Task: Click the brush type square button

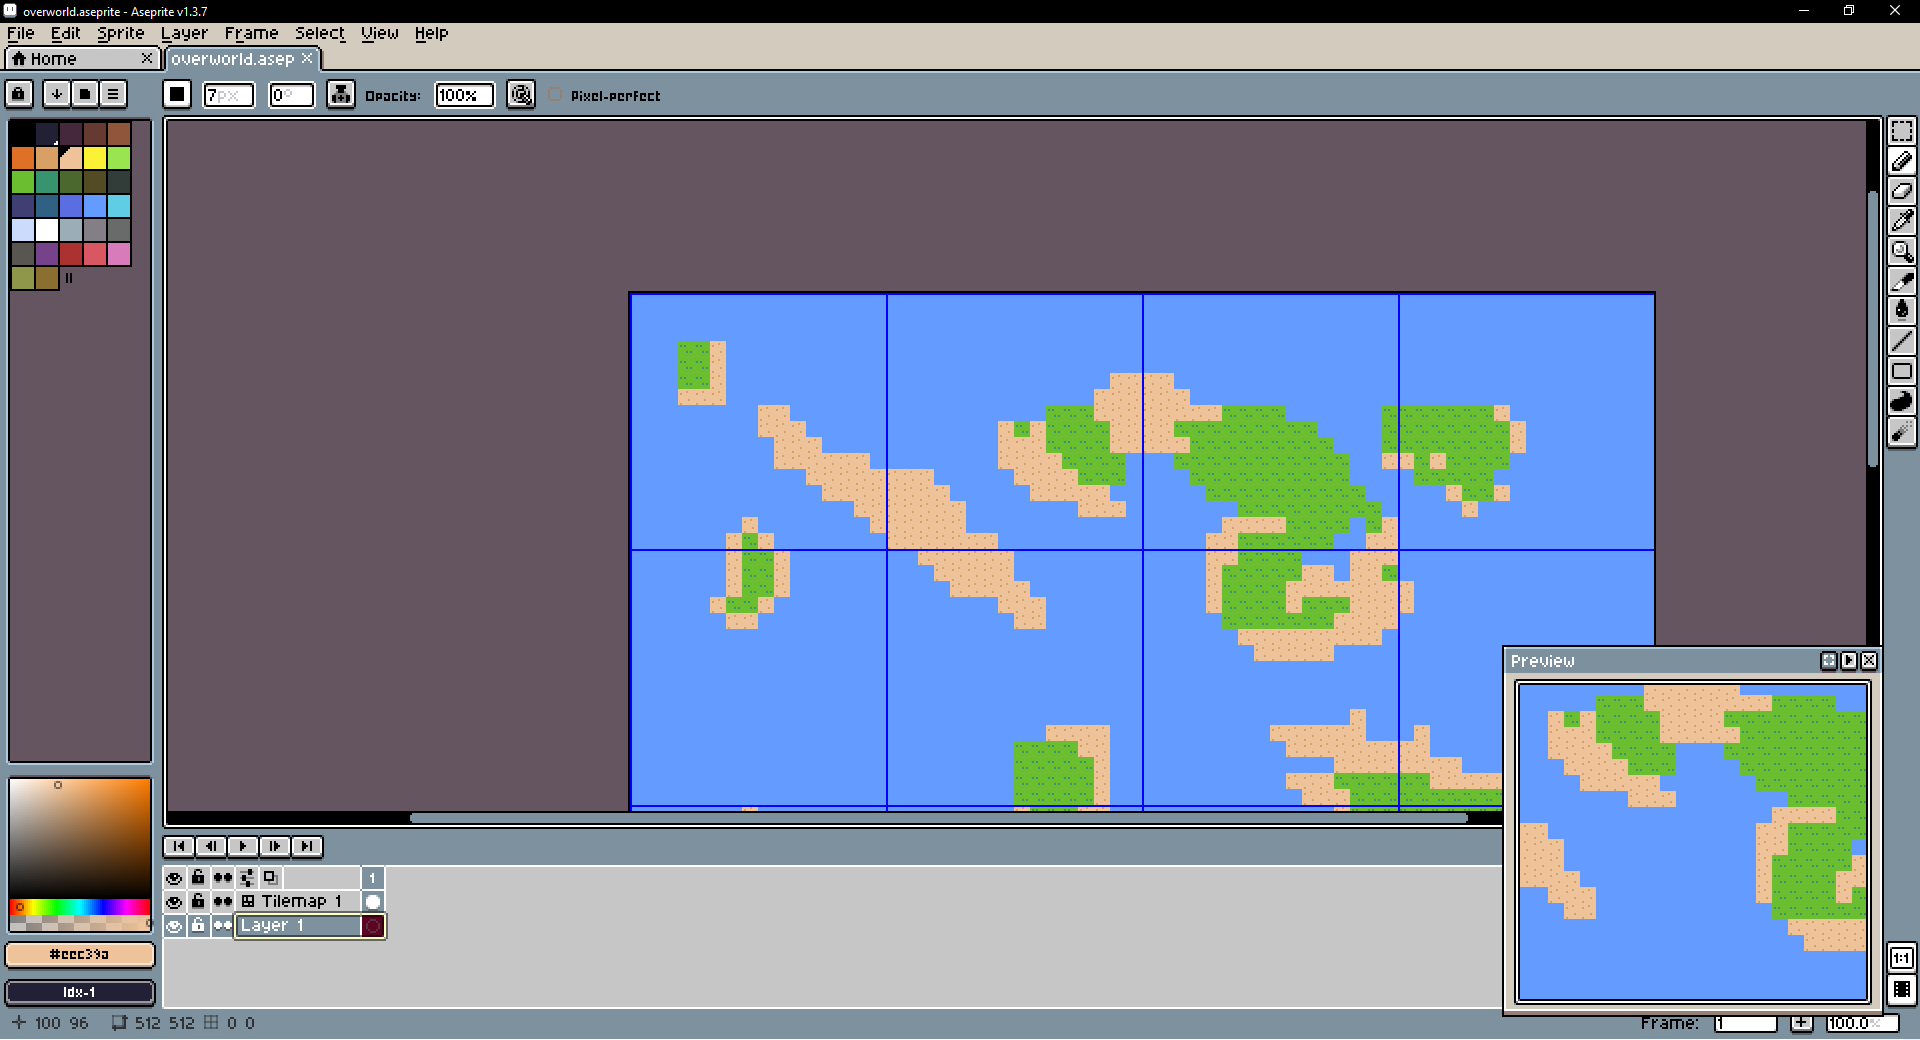Action: tap(177, 95)
